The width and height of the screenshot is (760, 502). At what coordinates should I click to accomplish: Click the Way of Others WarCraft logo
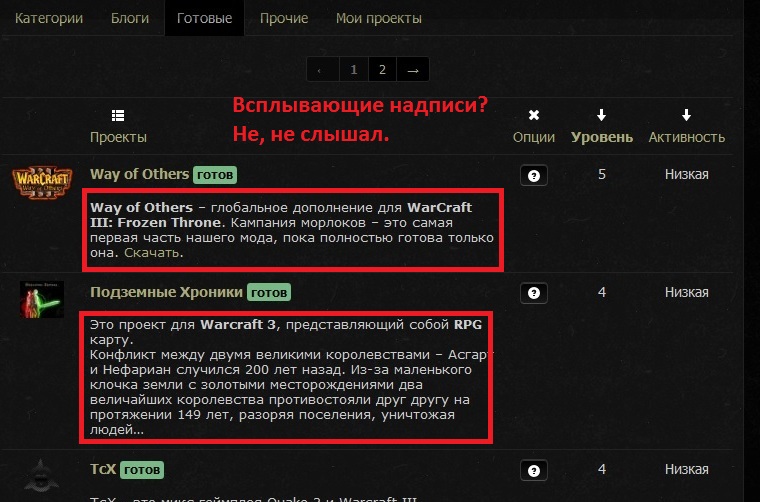click(x=43, y=182)
